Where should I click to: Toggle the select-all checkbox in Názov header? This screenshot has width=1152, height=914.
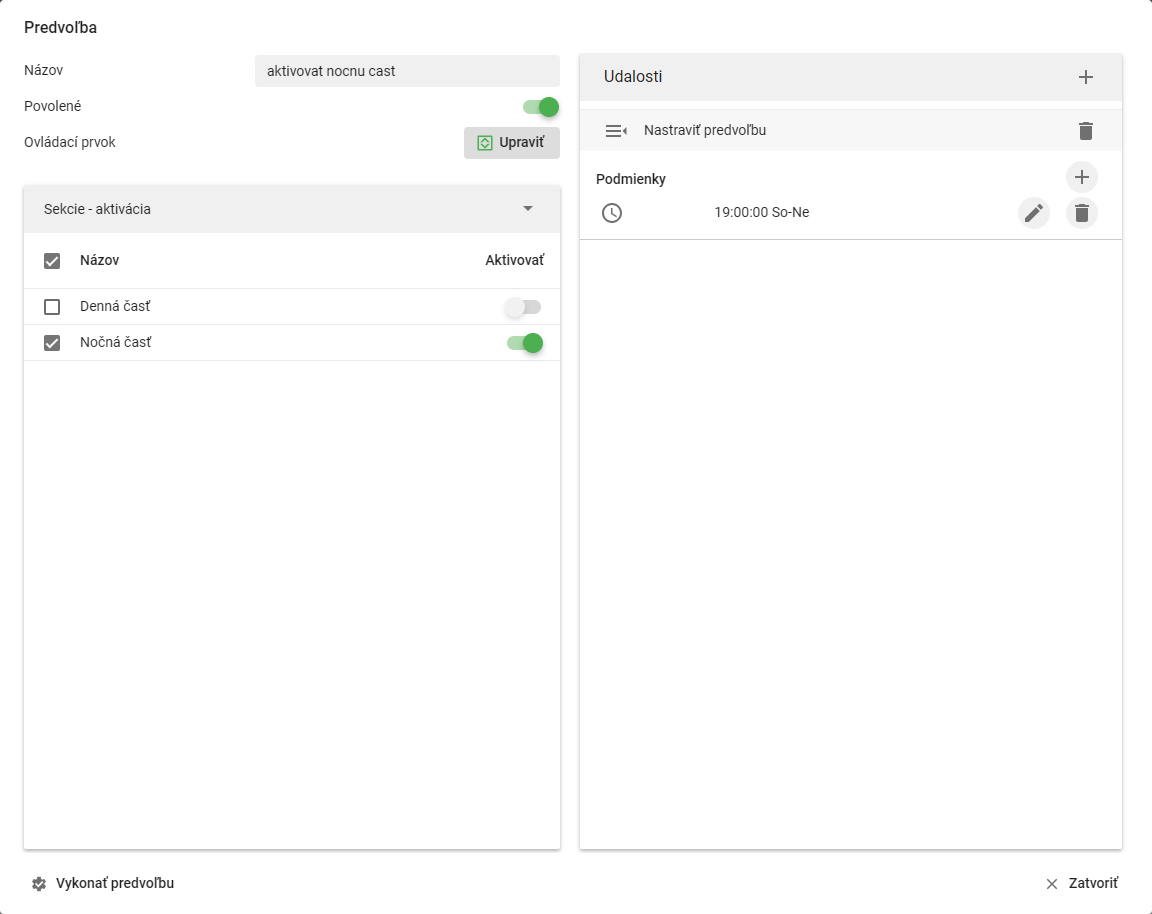click(x=52, y=261)
